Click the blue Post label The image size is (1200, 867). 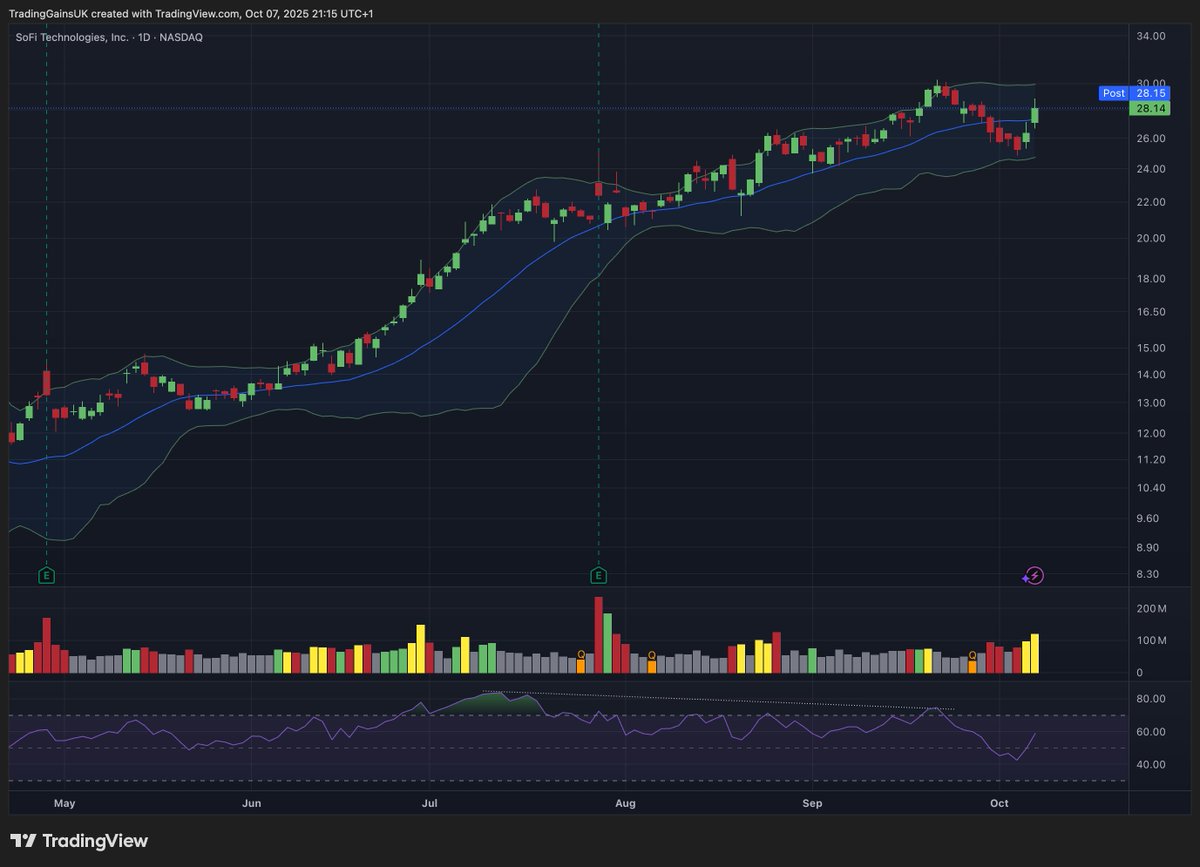click(1113, 93)
